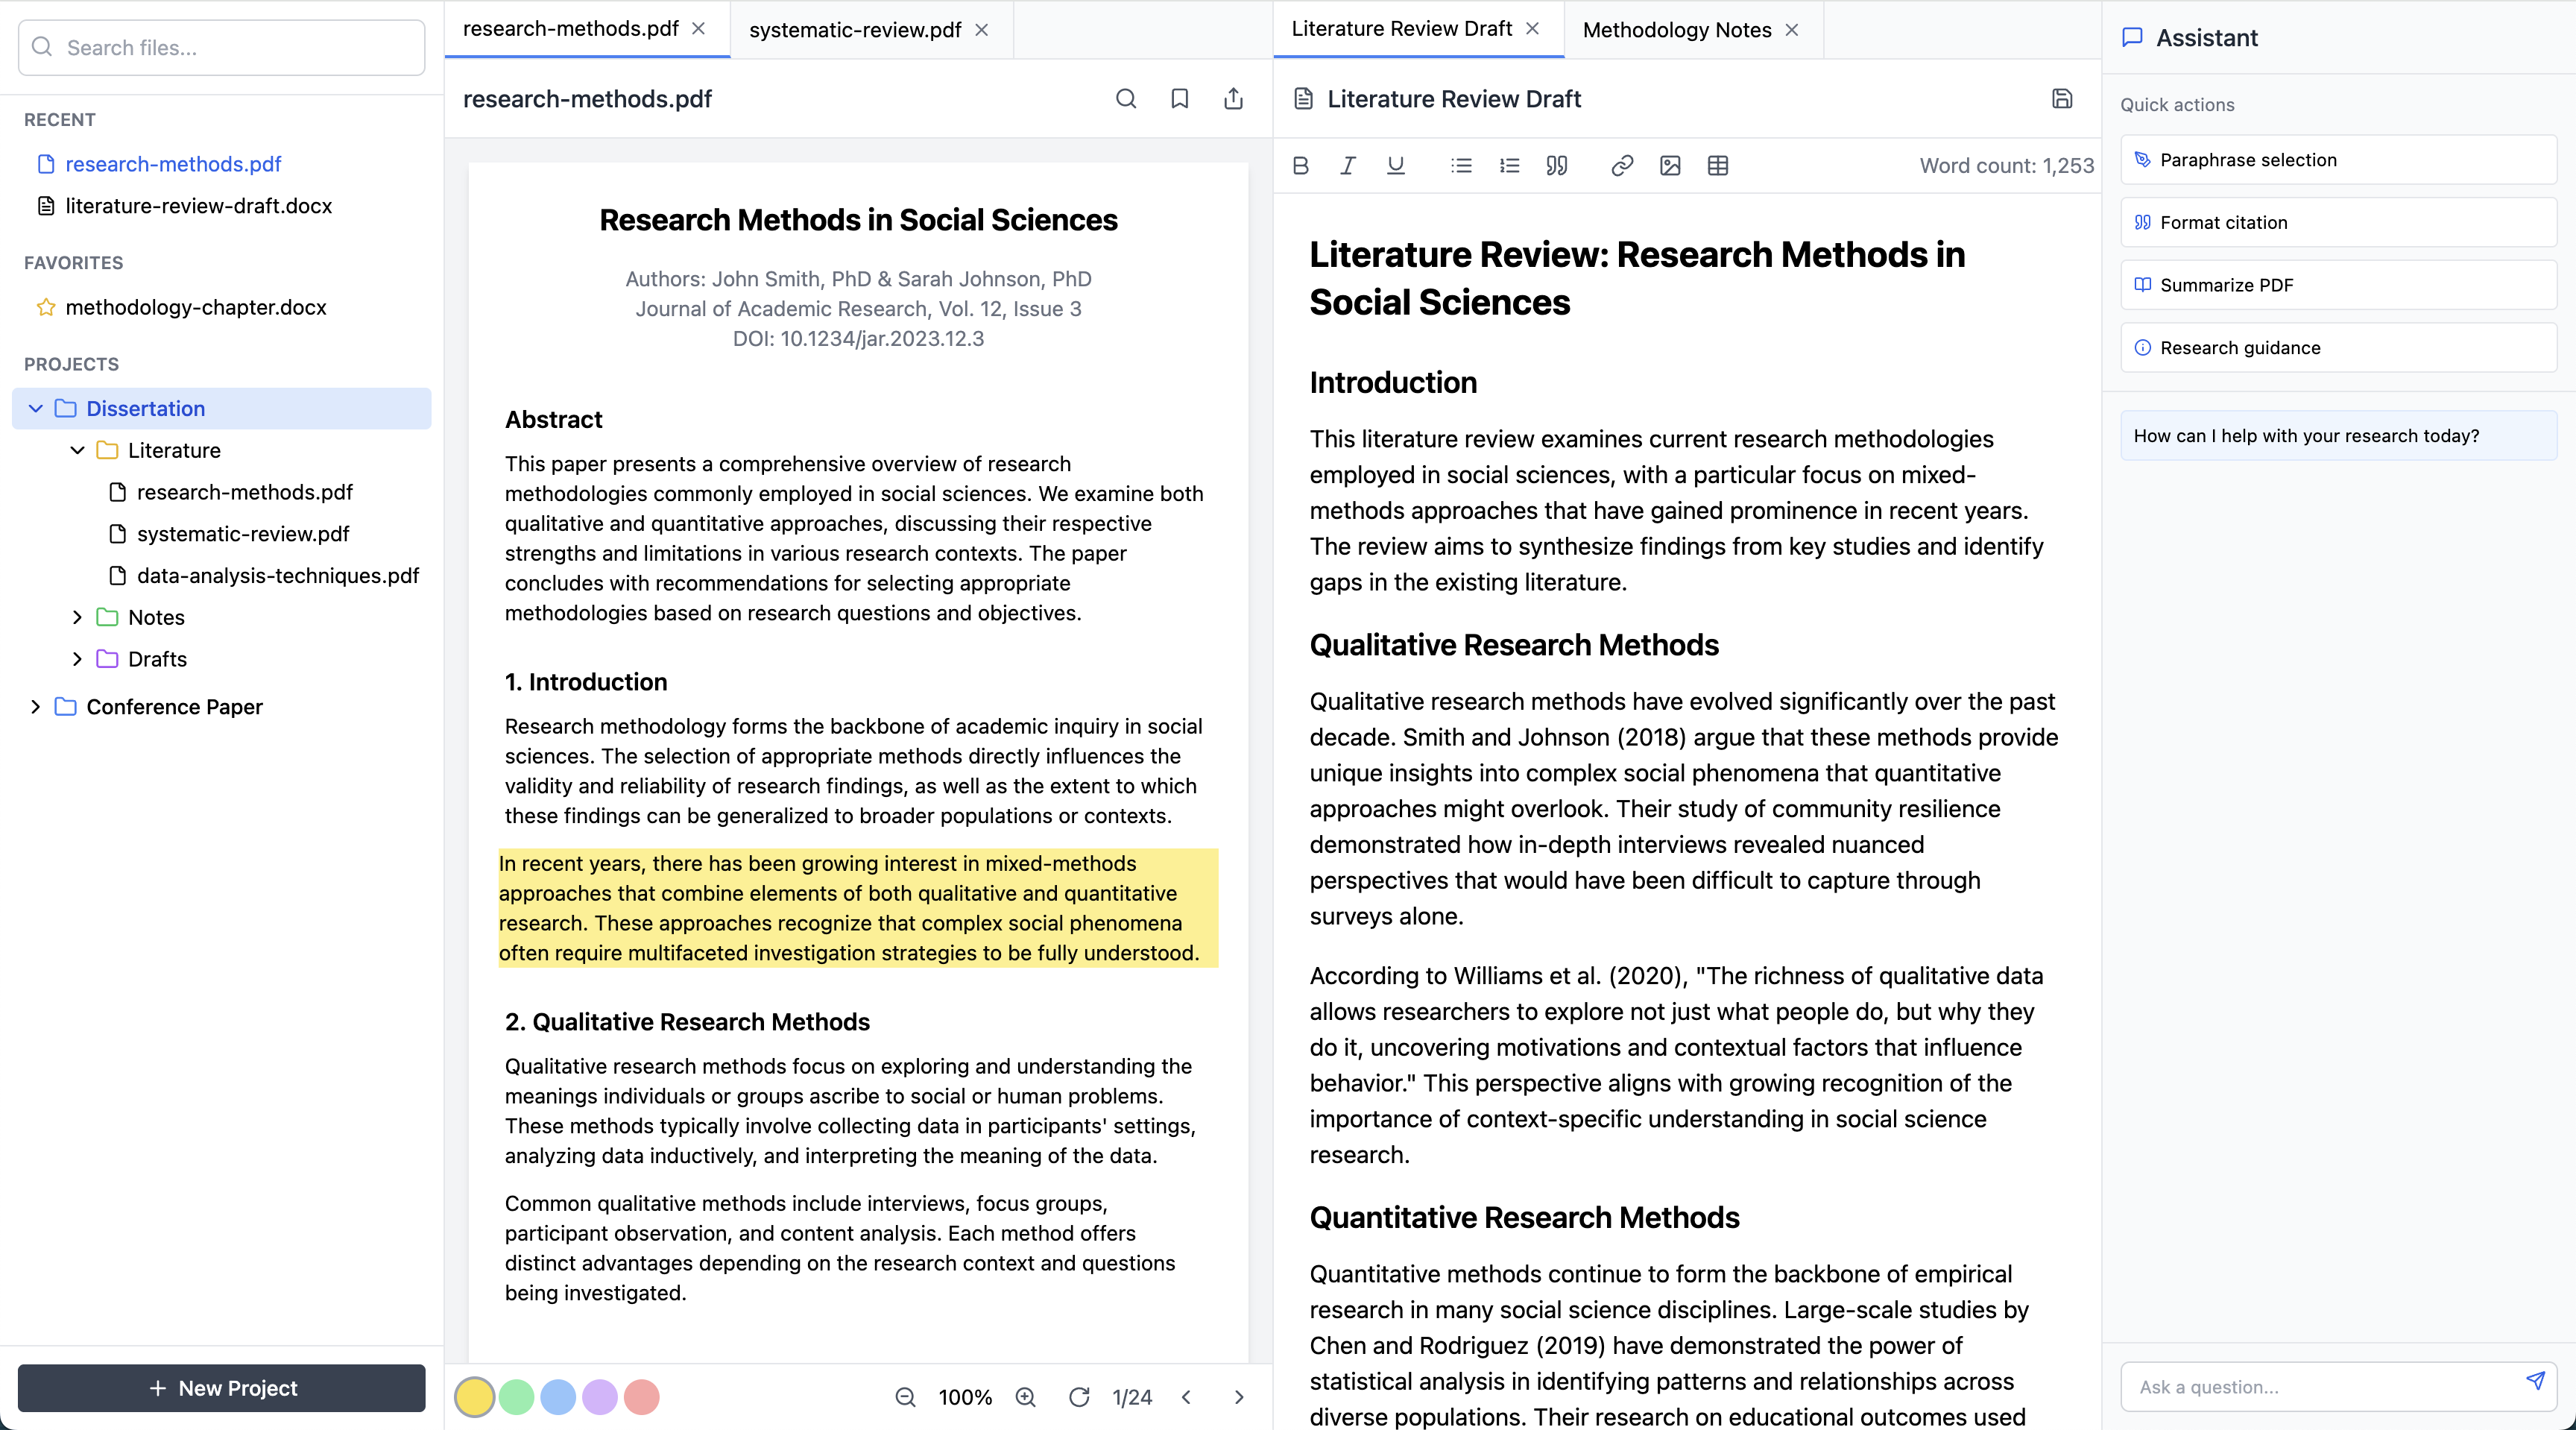Apply underline formatting in editor
This screenshot has width=2576, height=1430.
1396,166
